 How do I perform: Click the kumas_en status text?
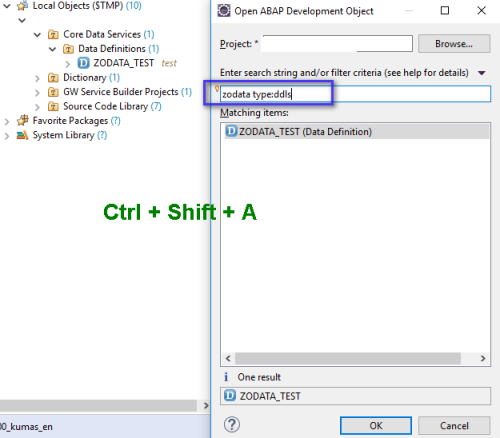pos(26,427)
